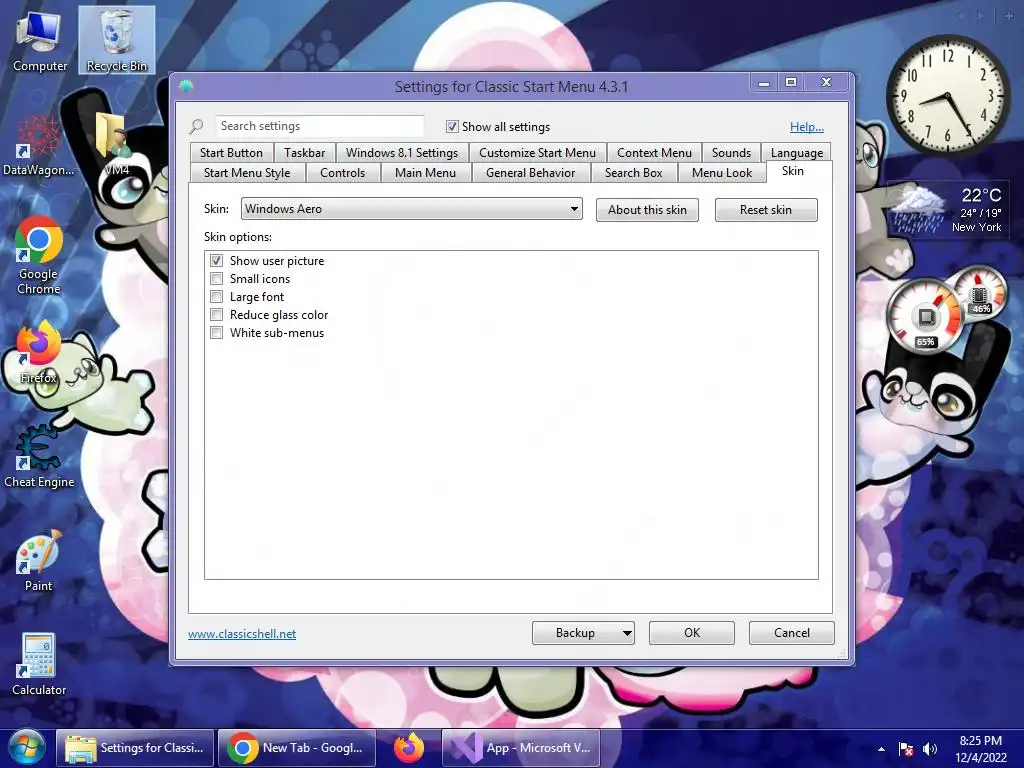1024x768 pixels.
Task: Open the www.classicshell.net link
Action: pos(242,634)
